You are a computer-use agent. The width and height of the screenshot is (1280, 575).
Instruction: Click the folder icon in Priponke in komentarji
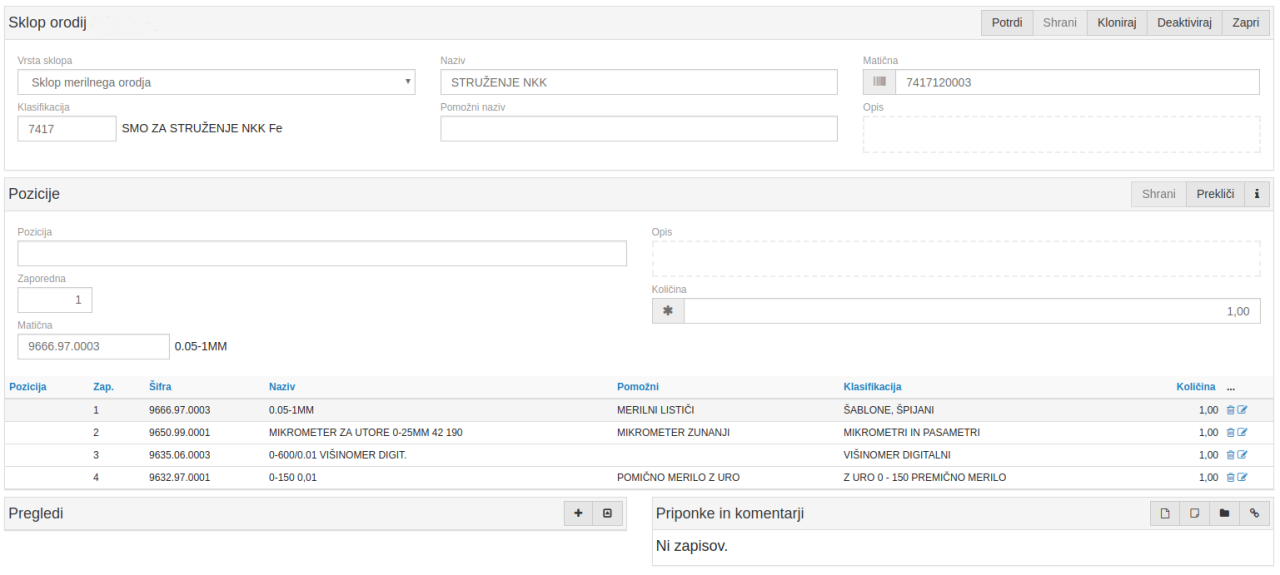pyautogui.click(x=1224, y=514)
